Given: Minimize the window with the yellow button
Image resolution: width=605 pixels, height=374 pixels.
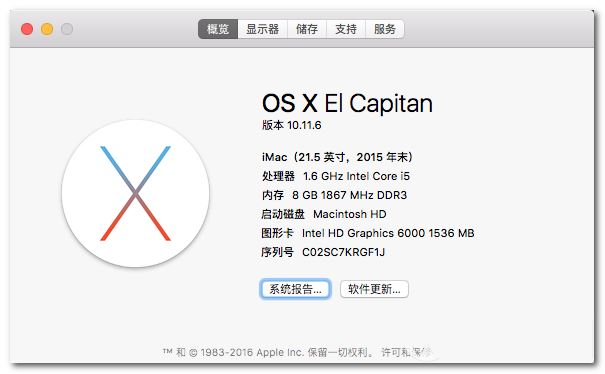Looking at the screenshot, I should point(47,29).
